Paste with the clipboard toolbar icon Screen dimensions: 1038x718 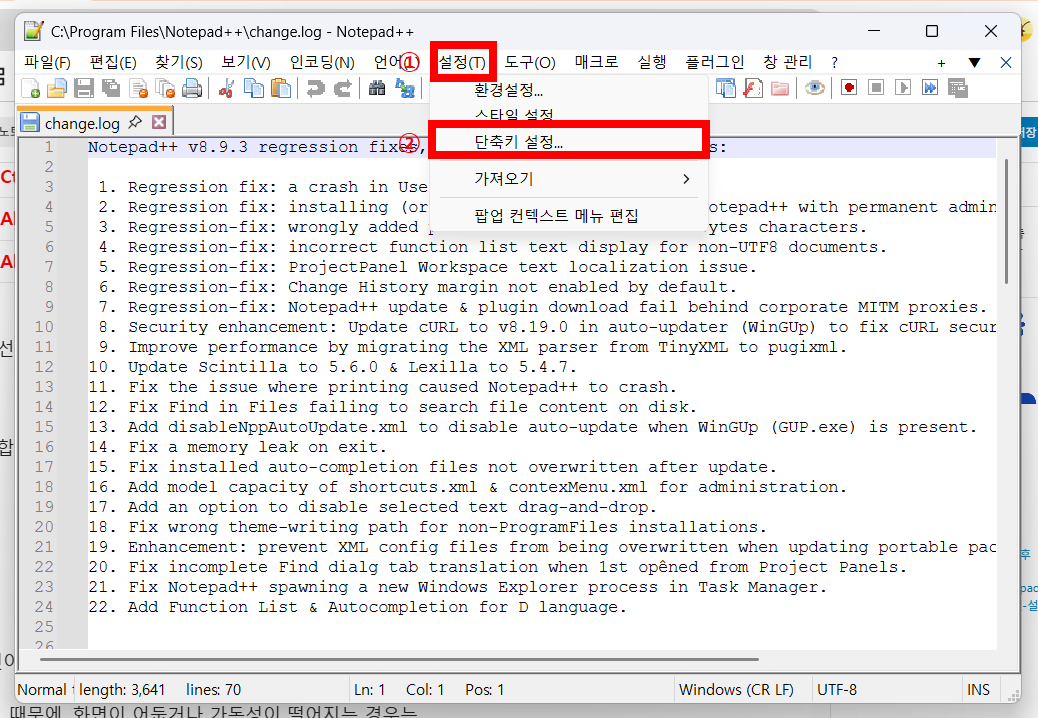tap(281, 88)
